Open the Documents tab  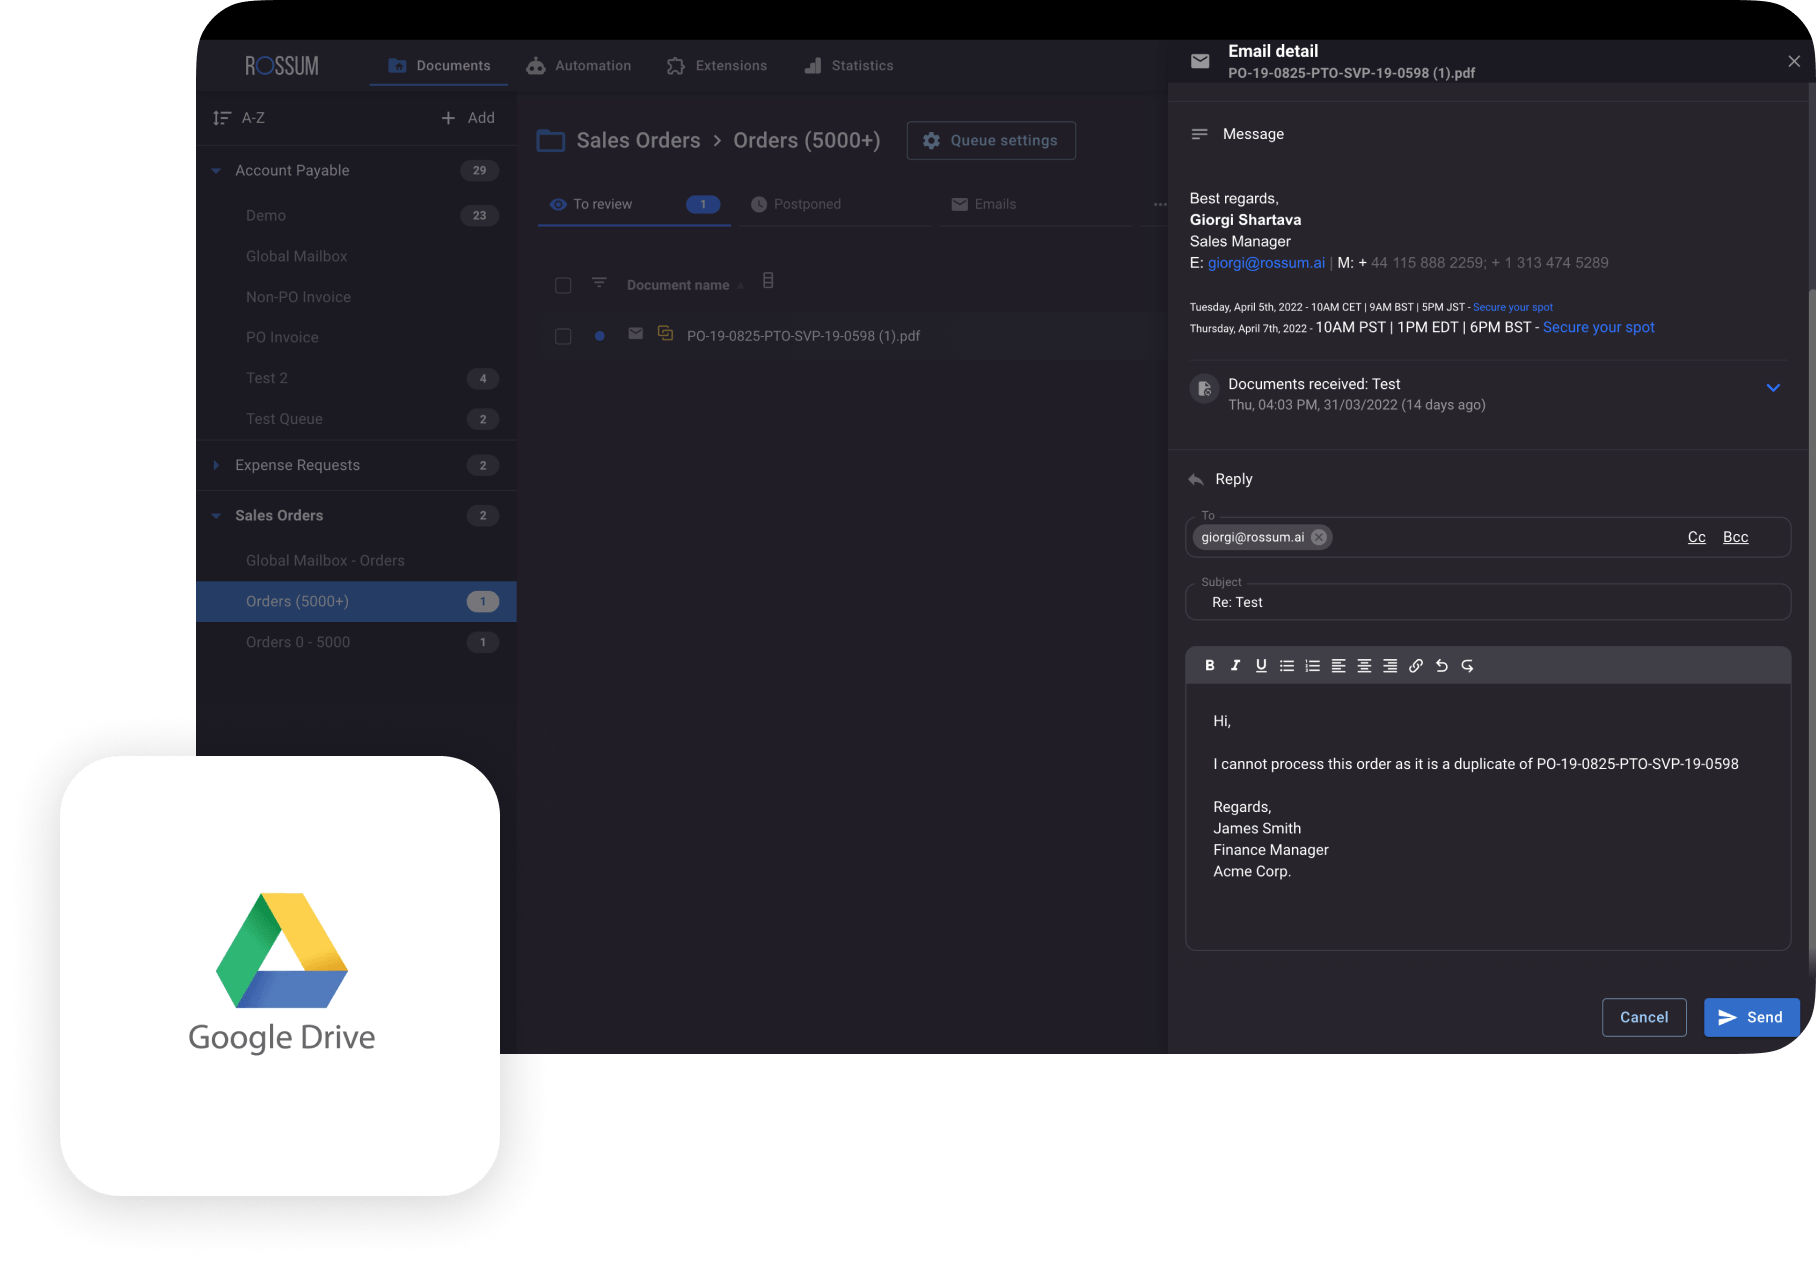pos(439,66)
